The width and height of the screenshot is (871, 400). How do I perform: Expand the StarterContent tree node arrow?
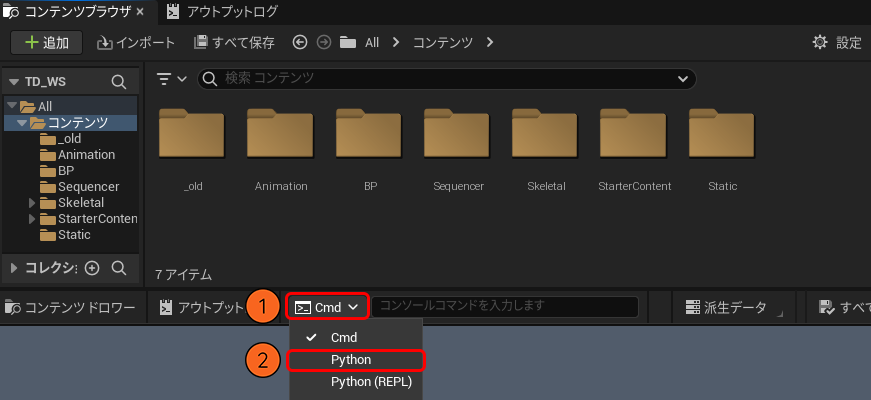click(x=32, y=219)
